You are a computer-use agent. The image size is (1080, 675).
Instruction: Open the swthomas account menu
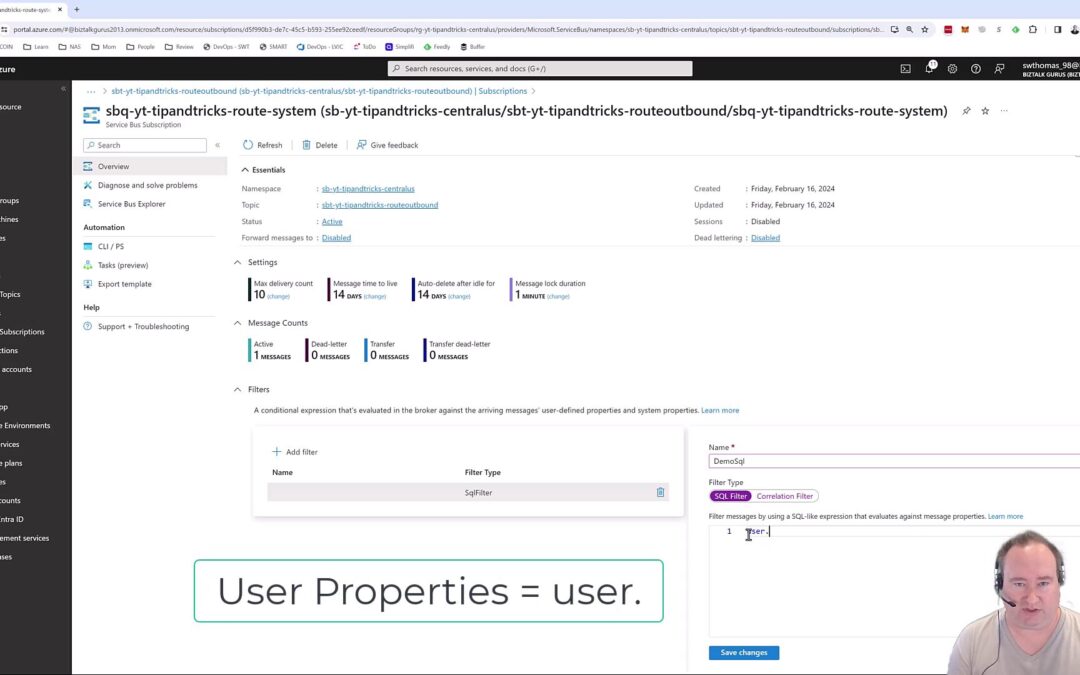coord(1050,69)
